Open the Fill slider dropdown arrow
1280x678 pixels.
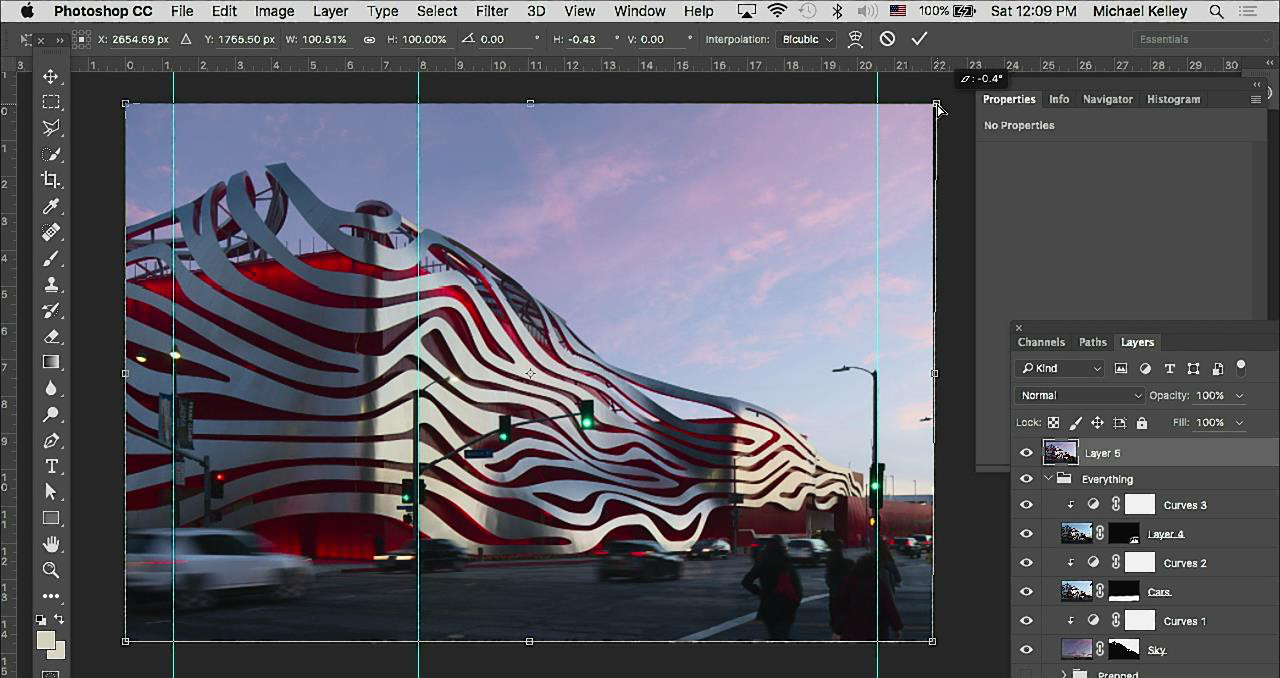[x=1239, y=423]
